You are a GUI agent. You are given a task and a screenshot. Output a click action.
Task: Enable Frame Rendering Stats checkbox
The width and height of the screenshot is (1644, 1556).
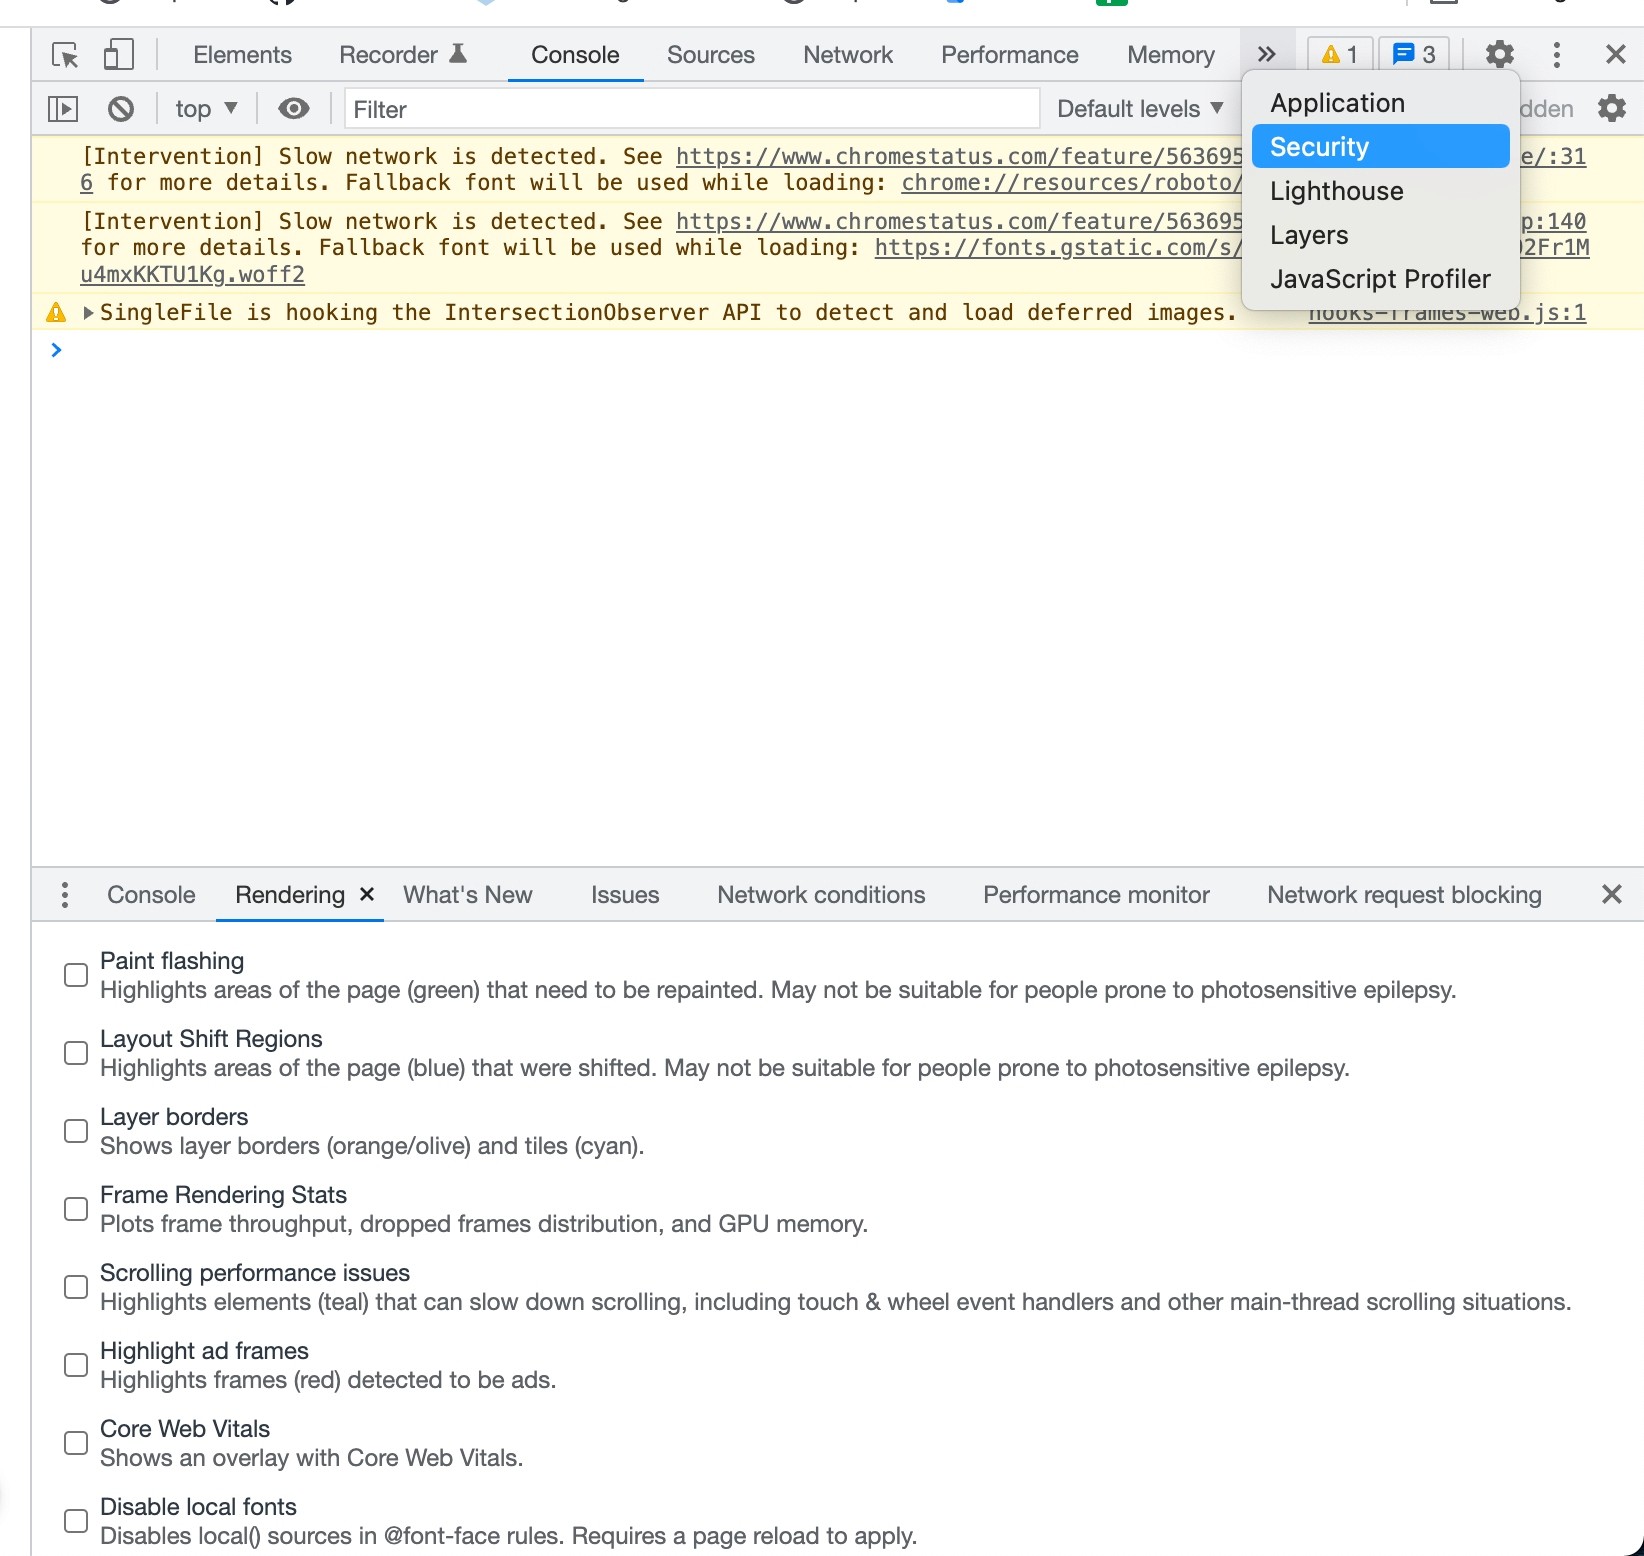[76, 1209]
